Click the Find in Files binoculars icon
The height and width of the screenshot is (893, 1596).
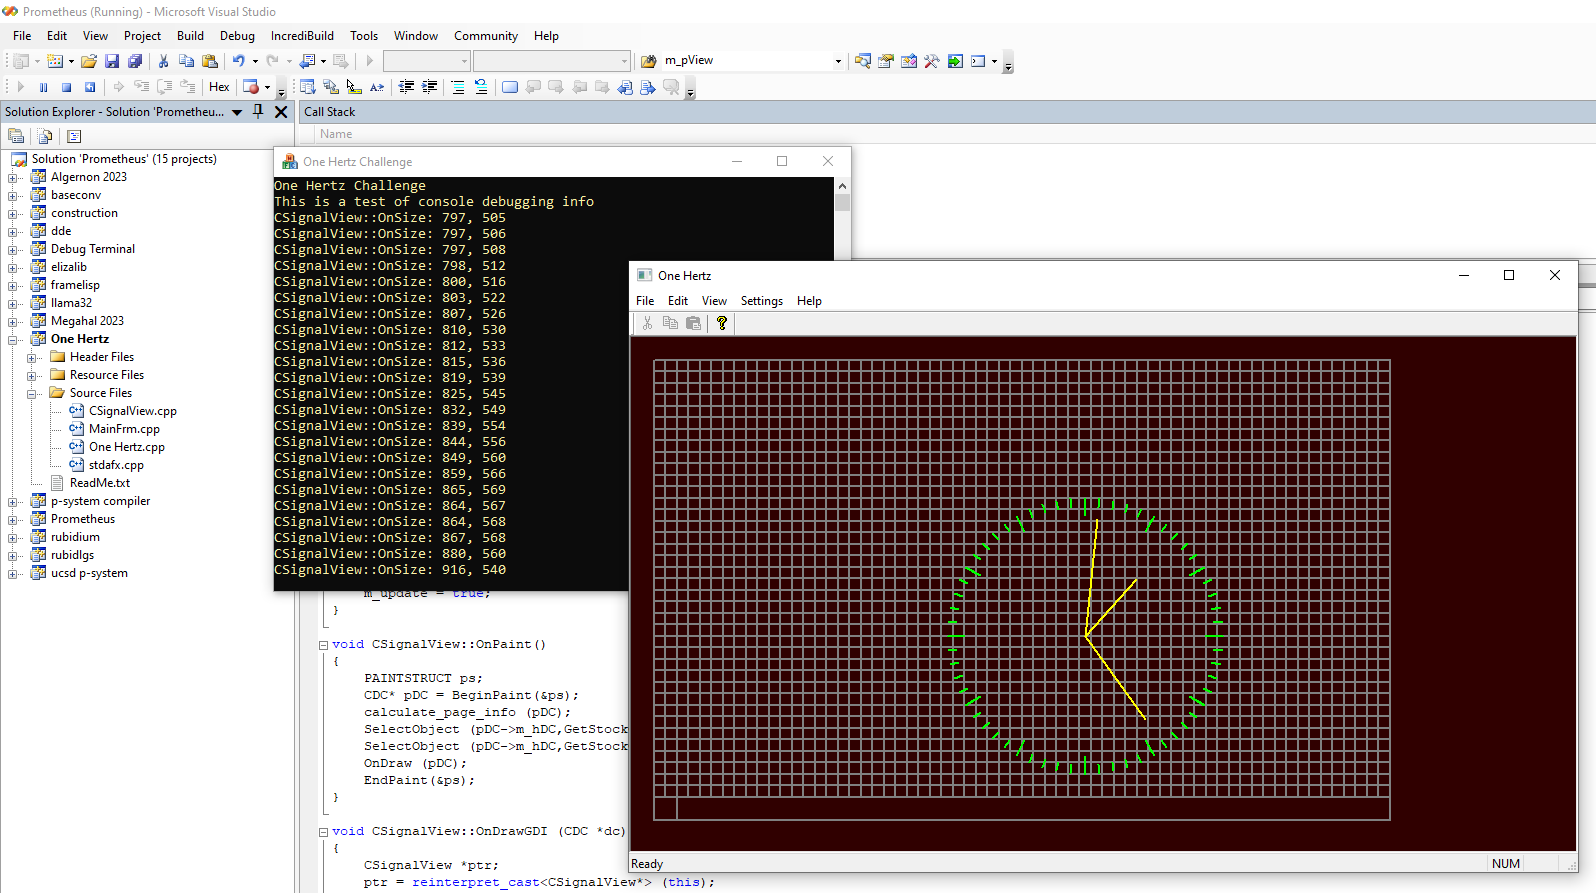coord(648,61)
